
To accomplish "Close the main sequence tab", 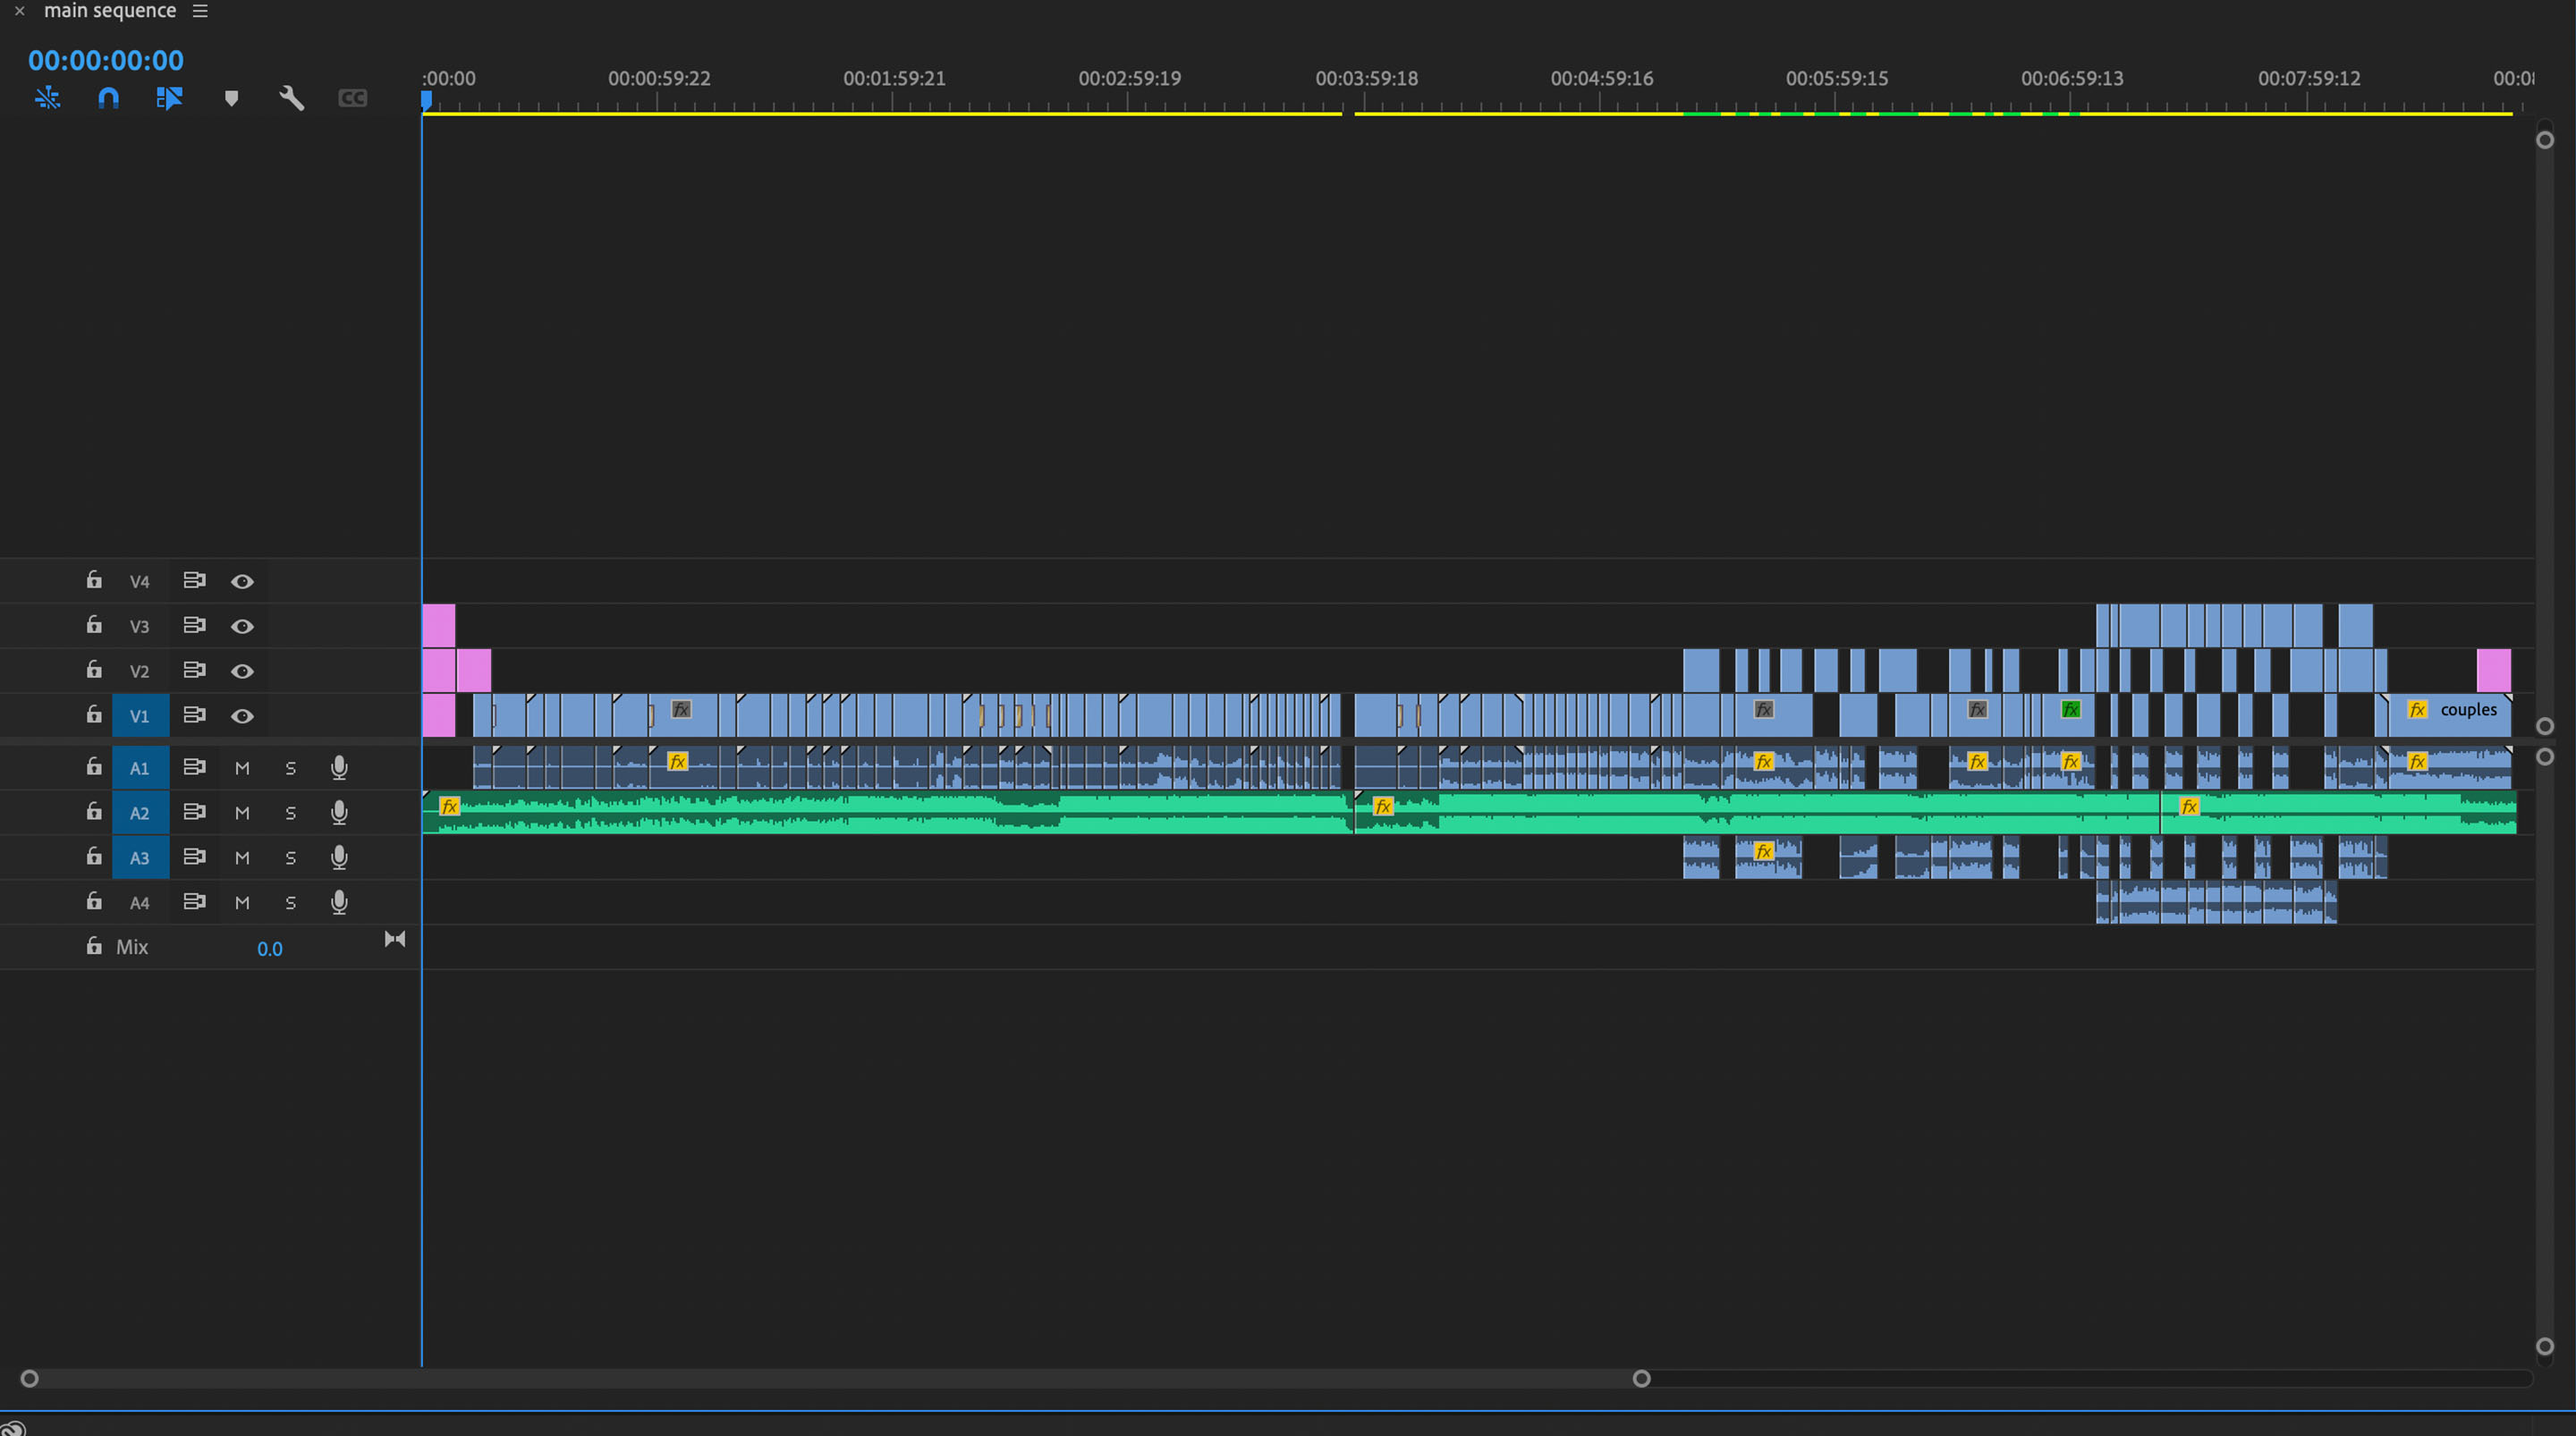I will point(19,11).
